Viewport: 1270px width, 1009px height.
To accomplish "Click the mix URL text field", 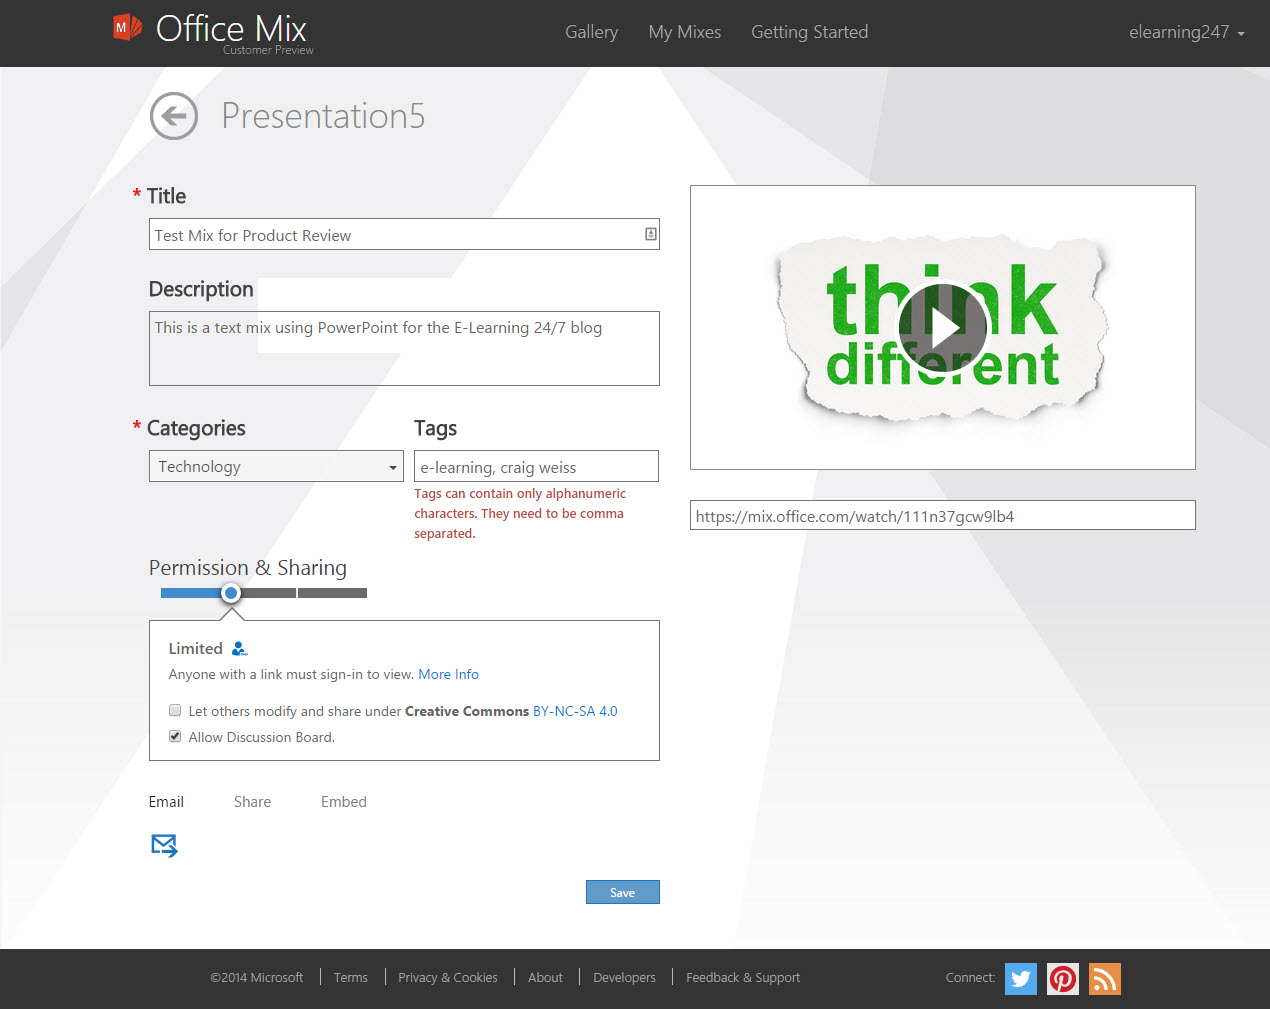I will click(x=942, y=516).
